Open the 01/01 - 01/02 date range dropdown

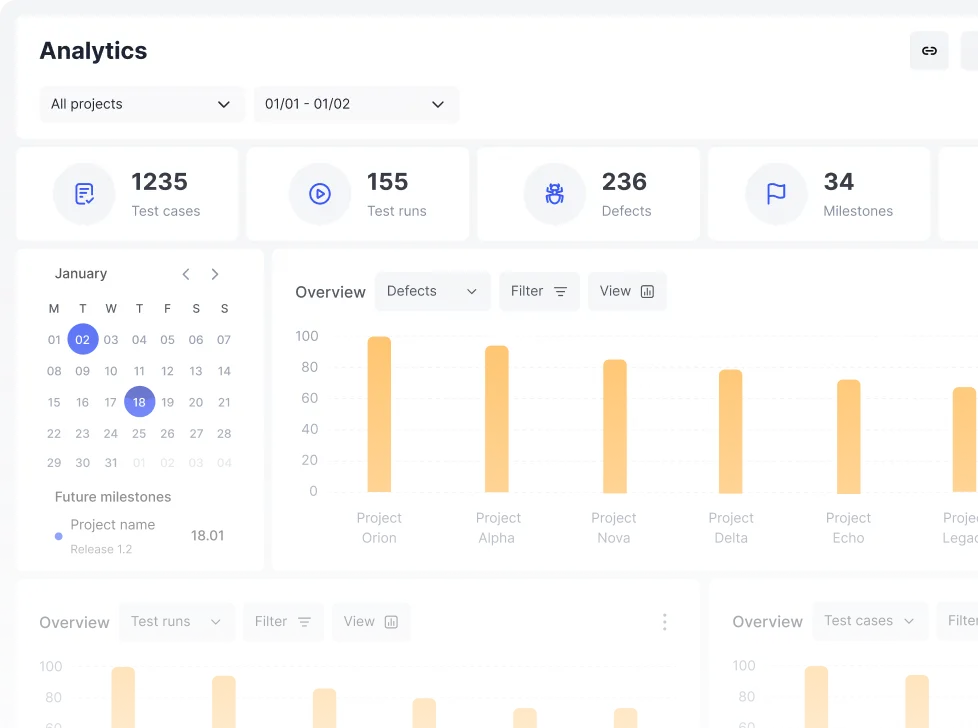(x=356, y=104)
